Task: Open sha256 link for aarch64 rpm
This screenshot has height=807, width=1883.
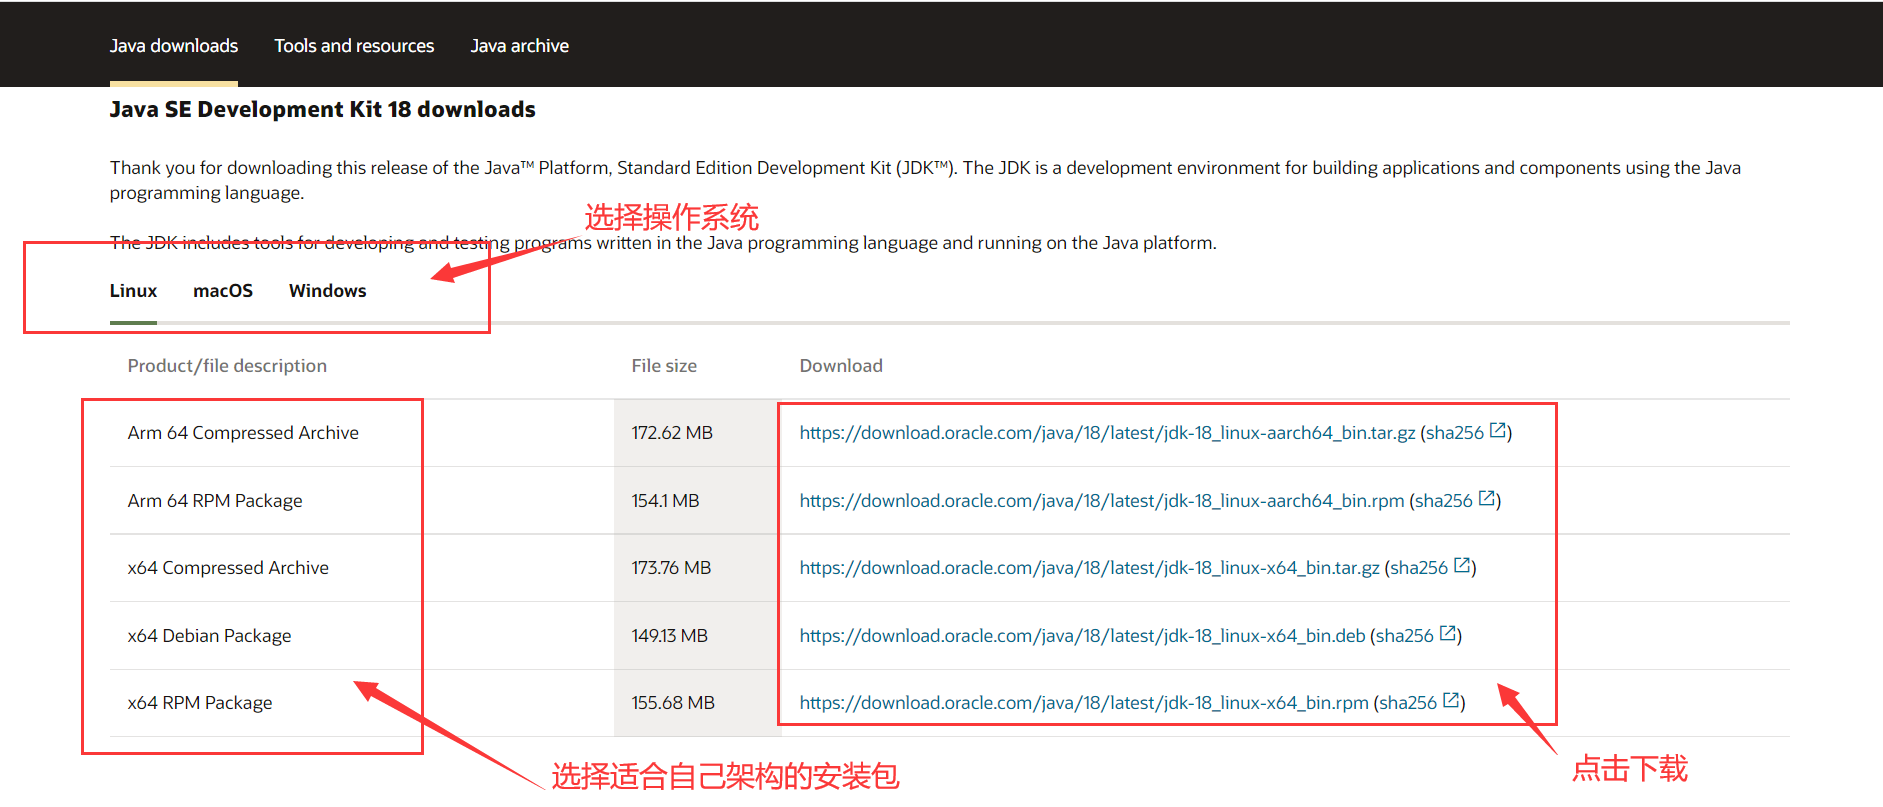Action: 1444,501
